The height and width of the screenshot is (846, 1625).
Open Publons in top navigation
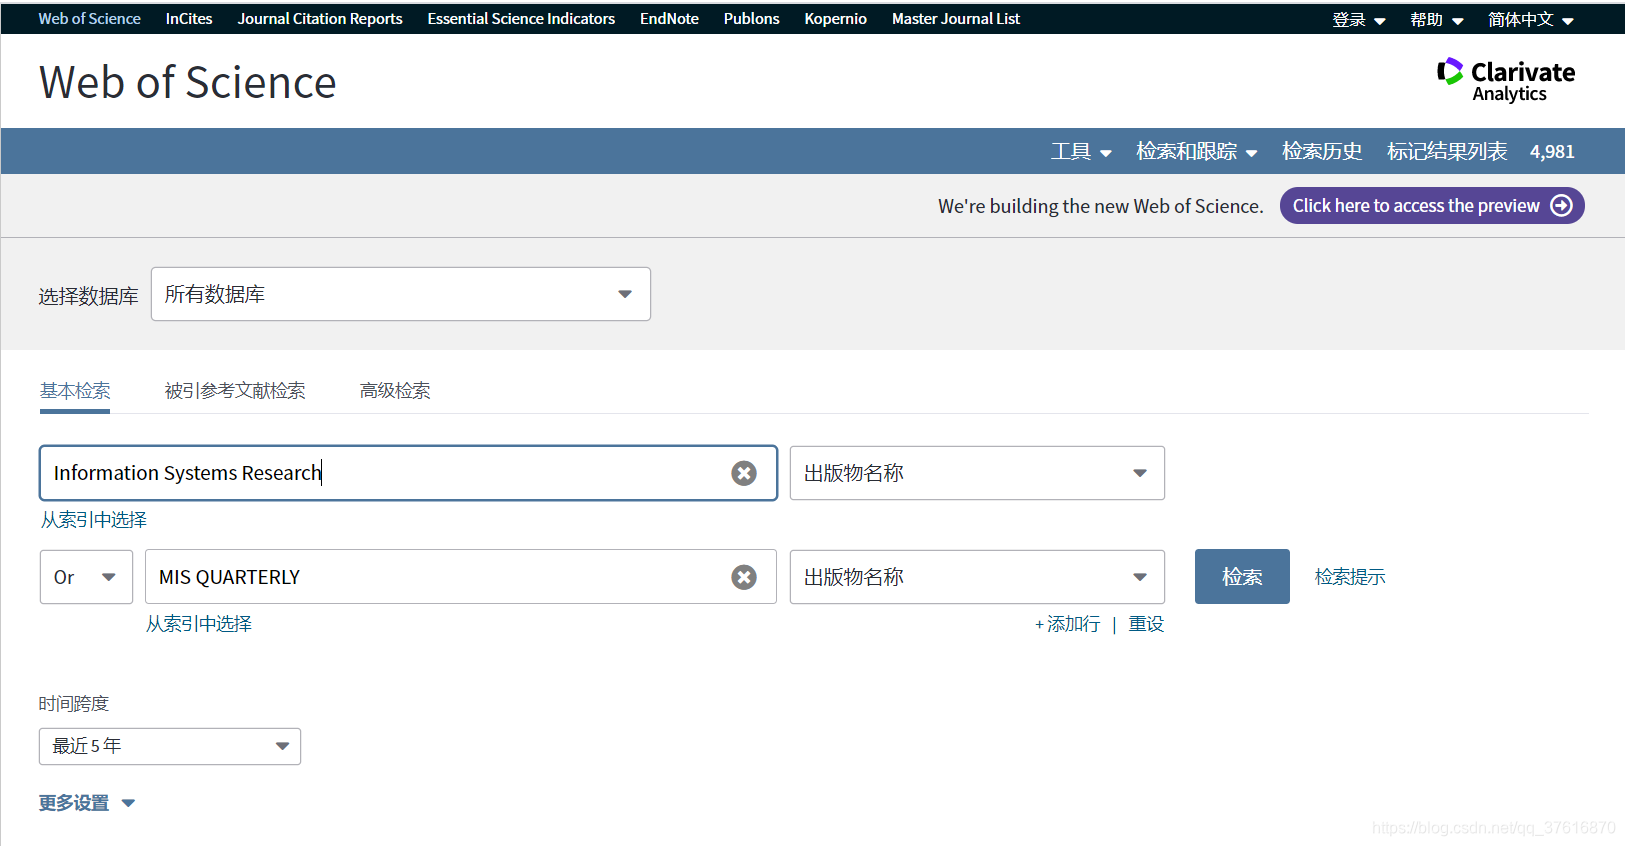tap(752, 19)
